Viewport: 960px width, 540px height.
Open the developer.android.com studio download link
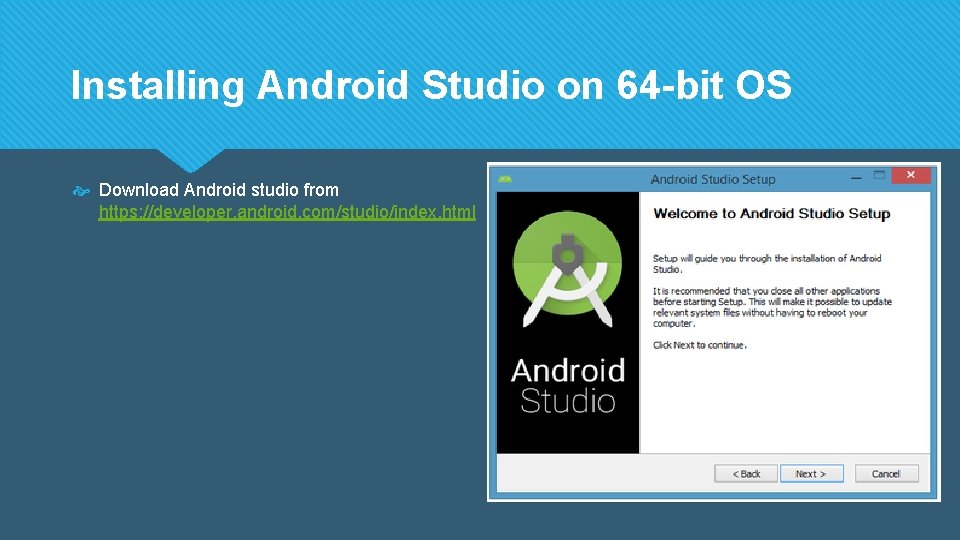287,212
